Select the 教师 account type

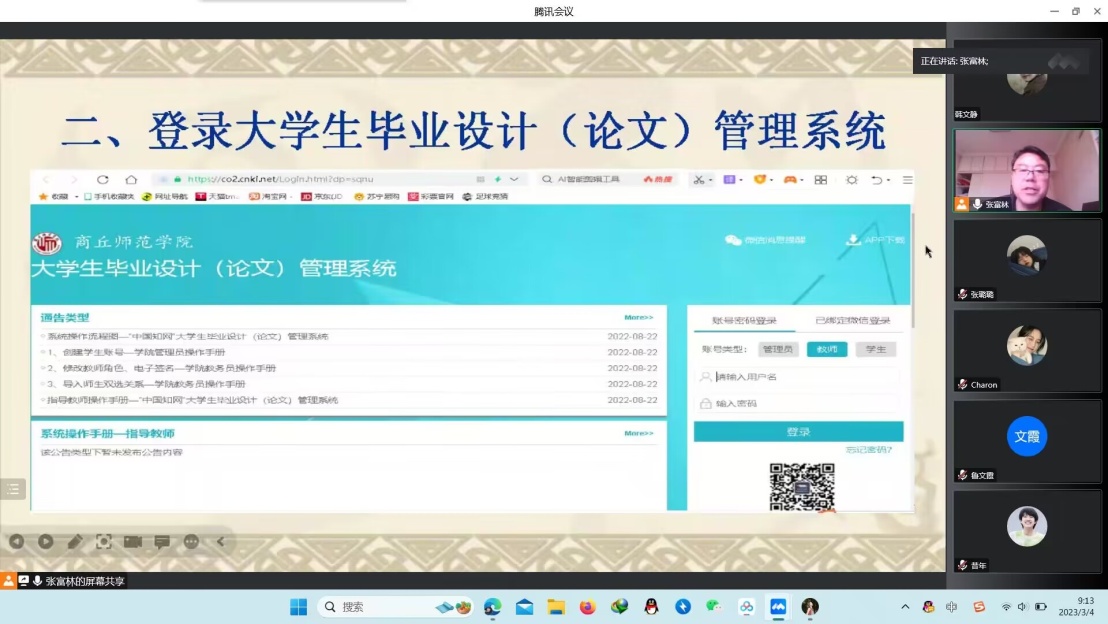coord(826,350)
